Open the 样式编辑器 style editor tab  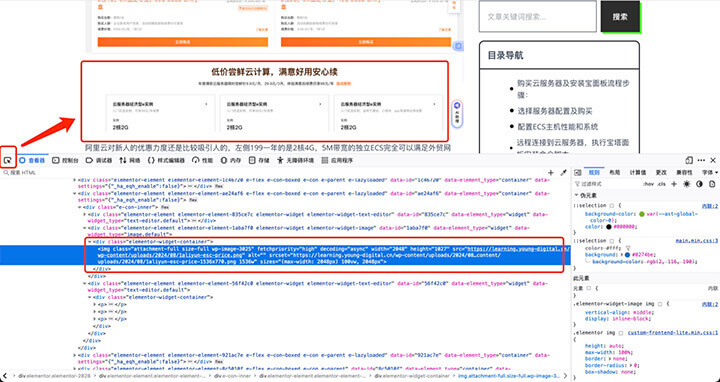pos(166,160)
